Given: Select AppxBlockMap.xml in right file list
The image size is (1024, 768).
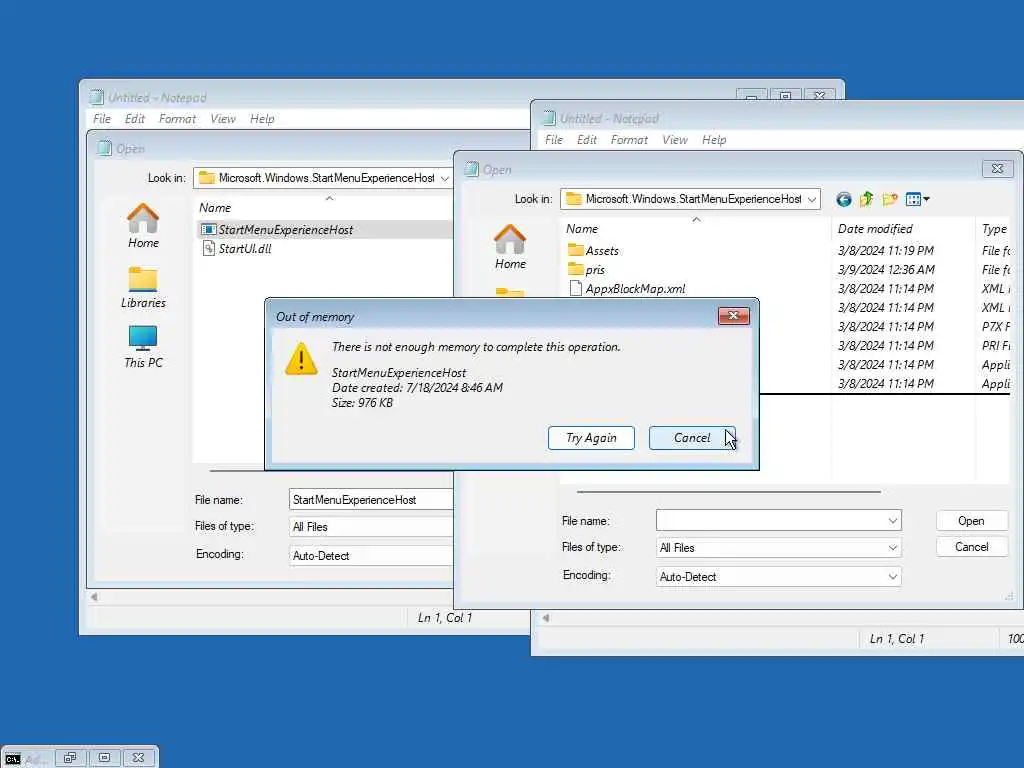Looking at the screenshot, I should tap(628, 289).
